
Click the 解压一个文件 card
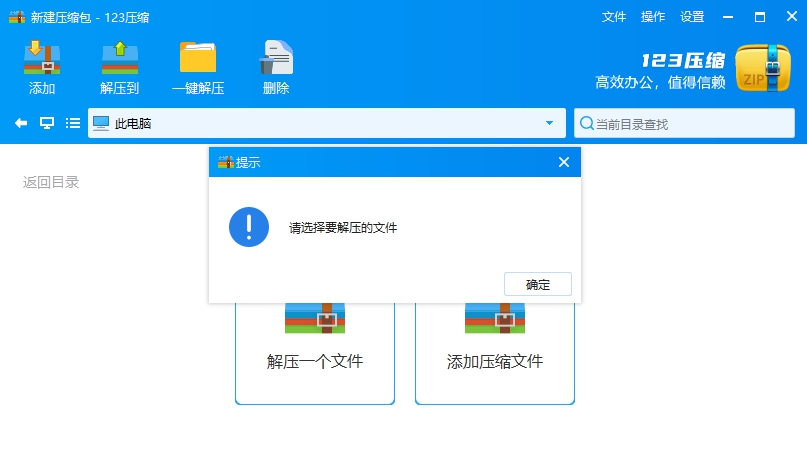(315, 353)
